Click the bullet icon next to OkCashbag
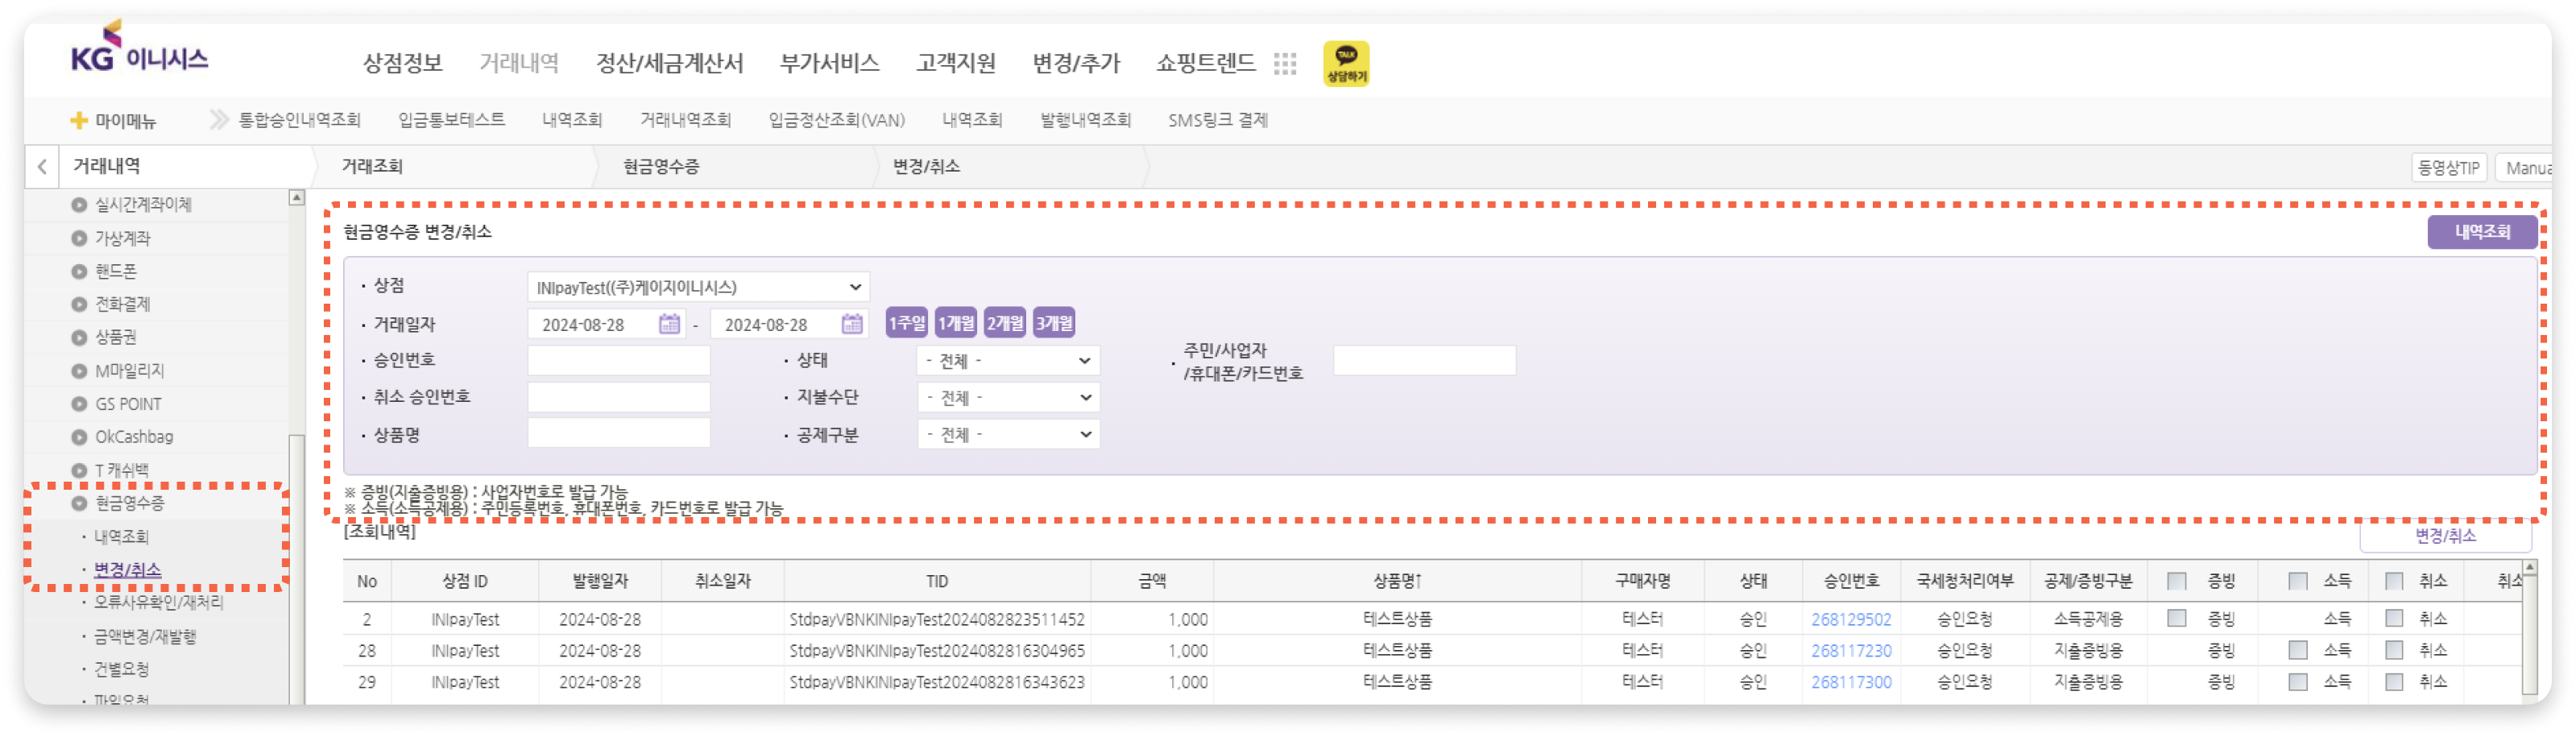This screenshot has height=737, width=2576. point(79,437)
